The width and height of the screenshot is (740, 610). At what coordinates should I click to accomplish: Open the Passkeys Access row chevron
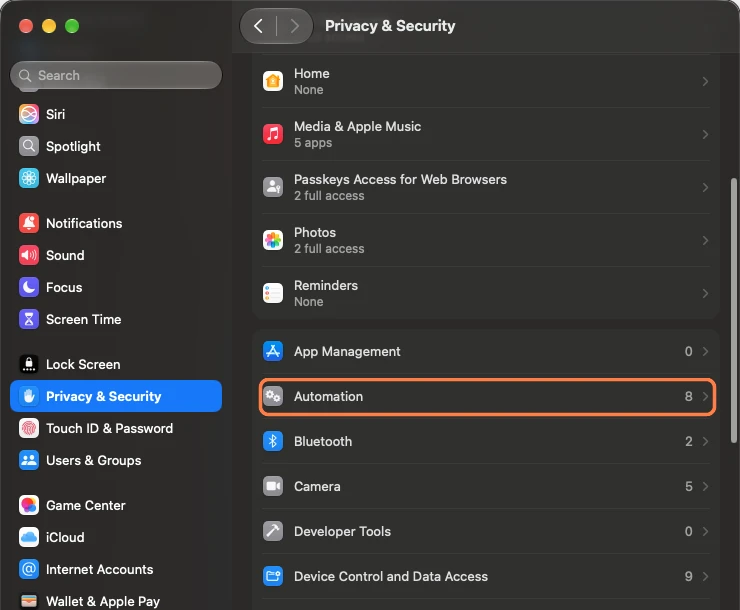coord(705,187)
